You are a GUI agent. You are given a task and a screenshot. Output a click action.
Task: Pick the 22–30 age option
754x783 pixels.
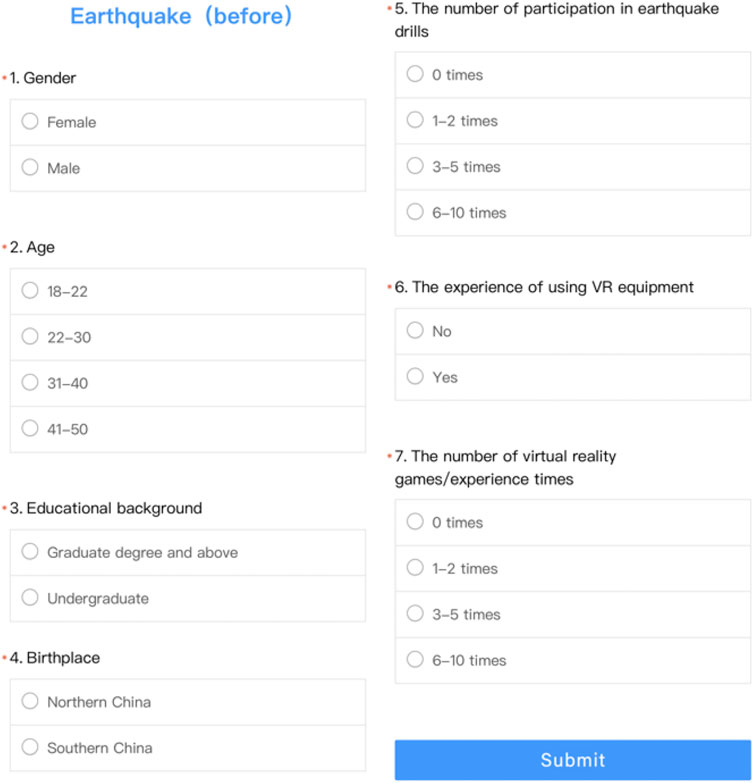pos(30,337)
